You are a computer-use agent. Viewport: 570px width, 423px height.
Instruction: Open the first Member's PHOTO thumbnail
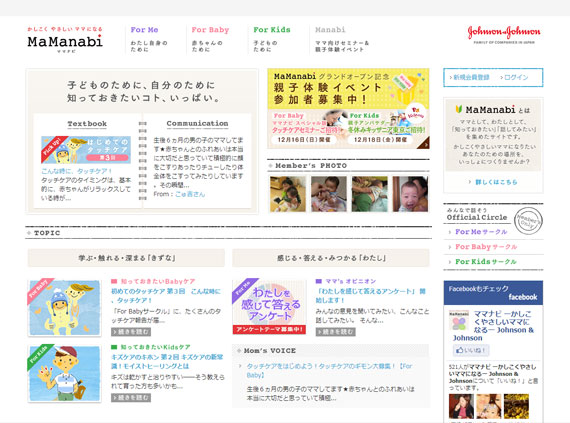coord(288,194)
